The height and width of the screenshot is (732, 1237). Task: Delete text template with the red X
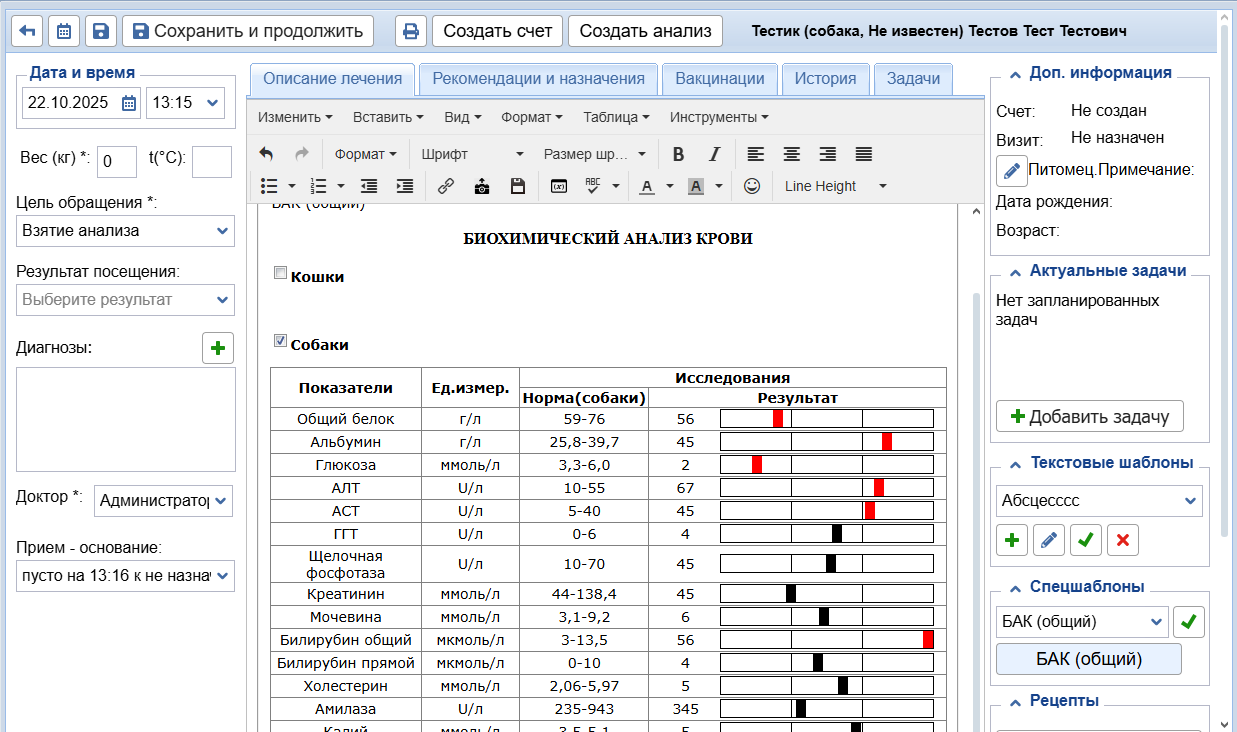click(x=1122, y=540)
